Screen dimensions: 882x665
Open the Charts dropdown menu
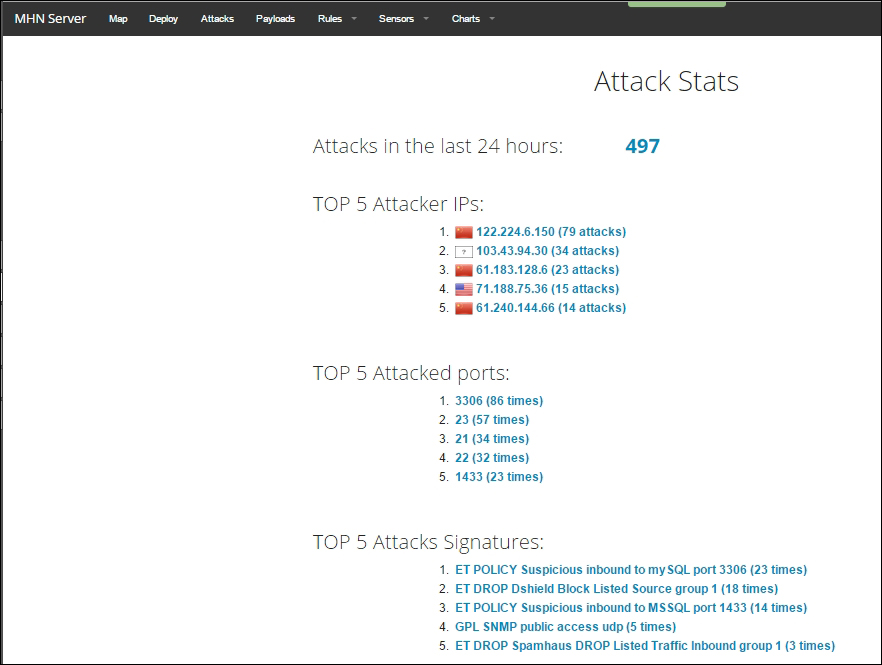click(x=465, y=18)
